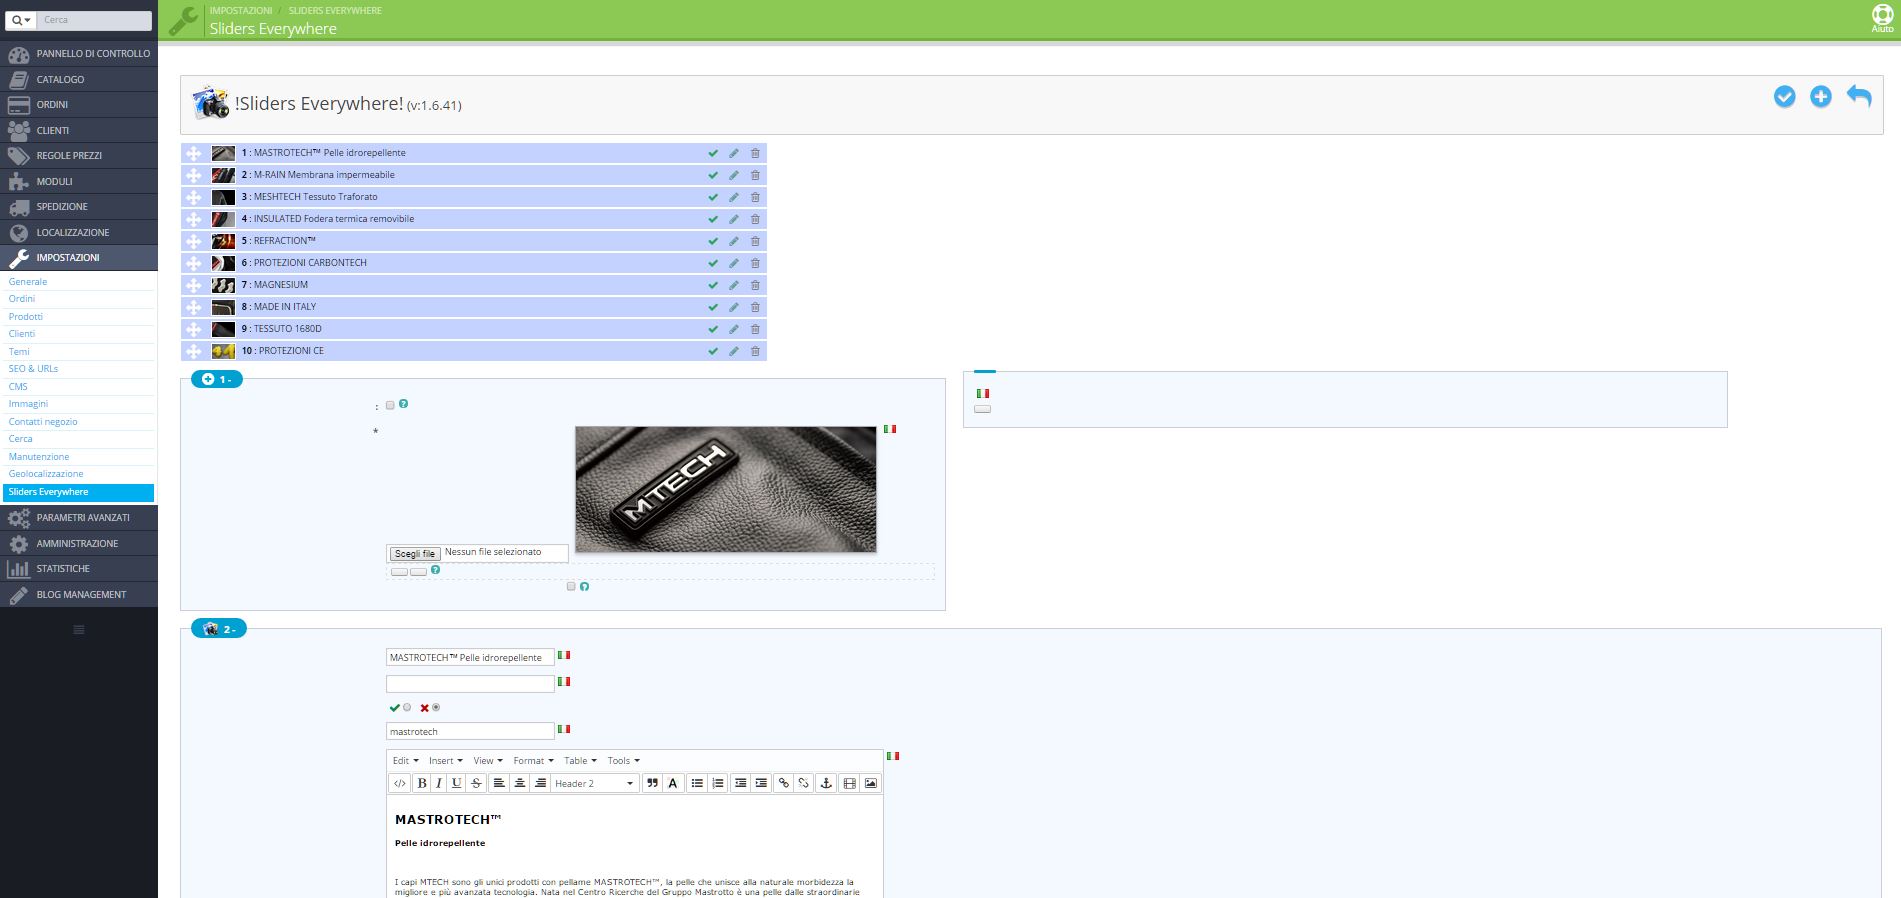1901x898 pixels.
Task: Open the Insert menu dropdown in editor
Action: coord(446,761)
